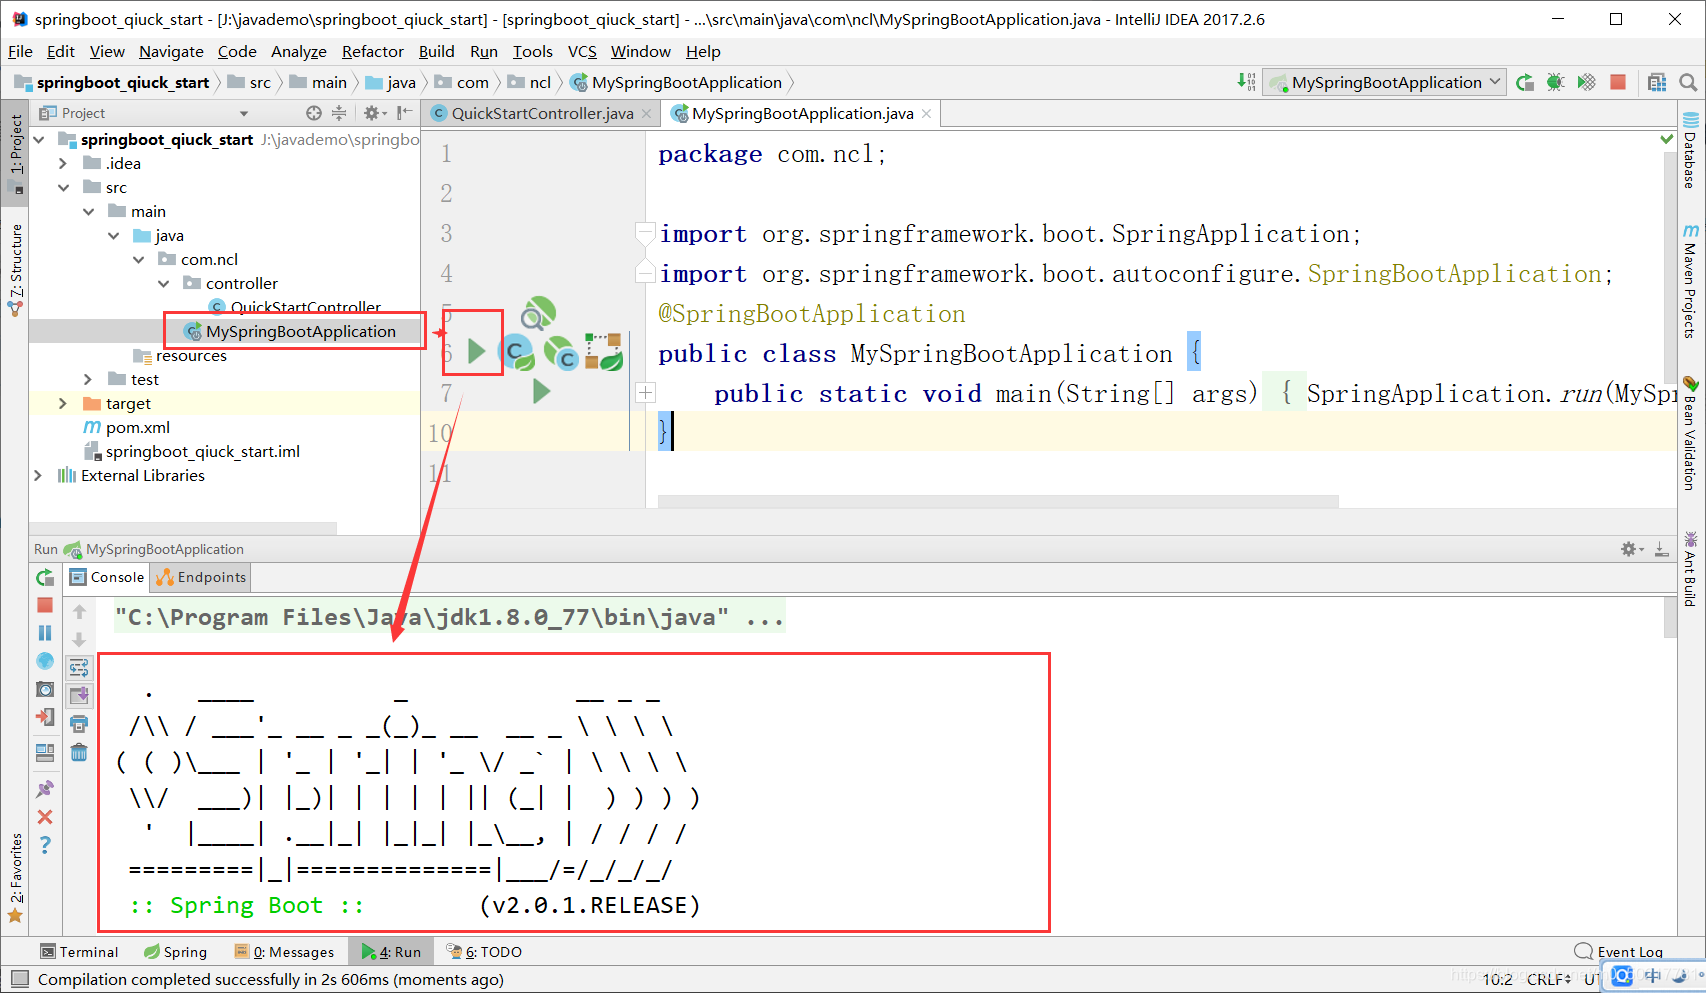Toggle the Z: Structure side panel

pos(15,268)
